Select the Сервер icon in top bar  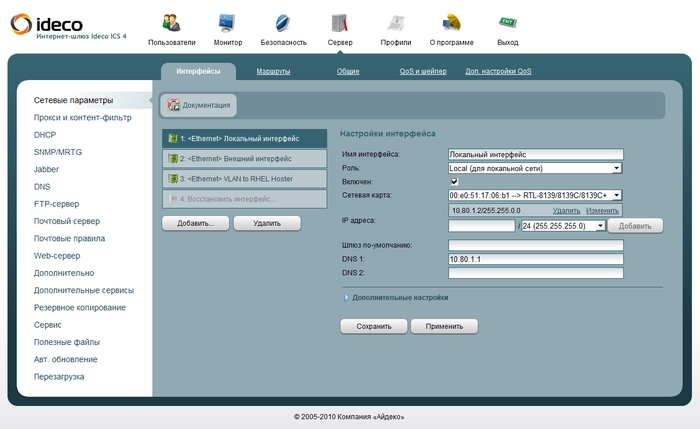click(339, 23)
